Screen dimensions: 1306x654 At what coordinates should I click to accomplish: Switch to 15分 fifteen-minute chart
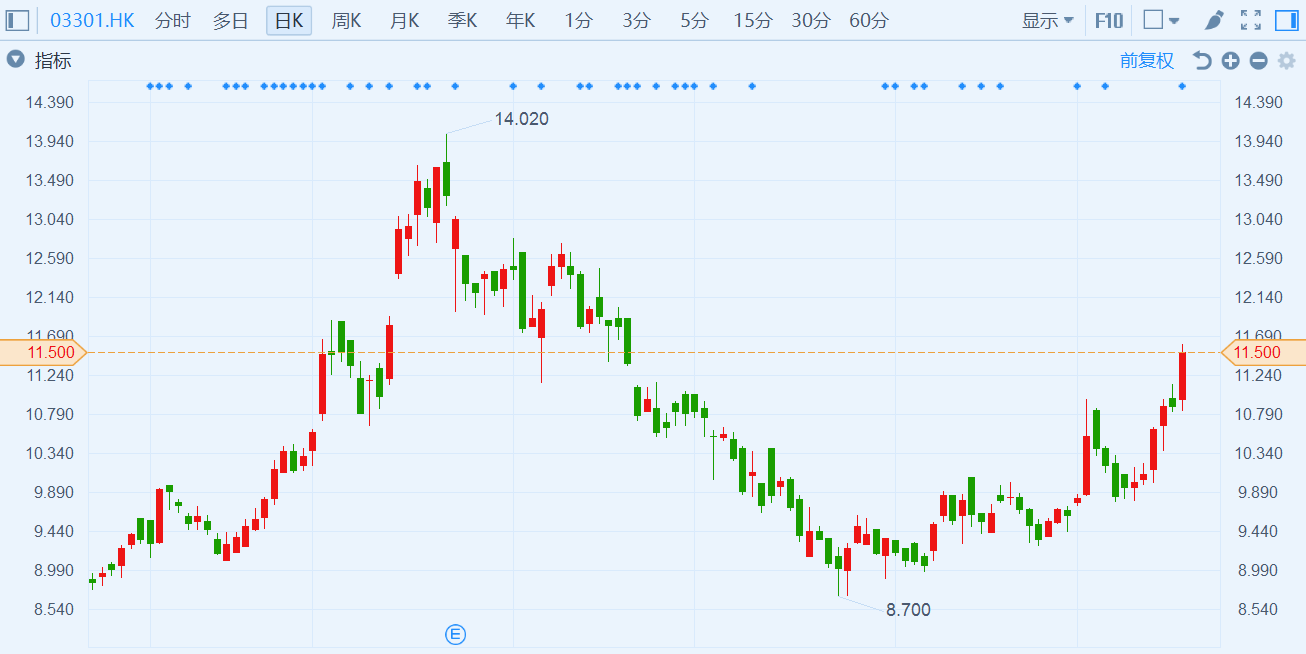coord(753,20)
